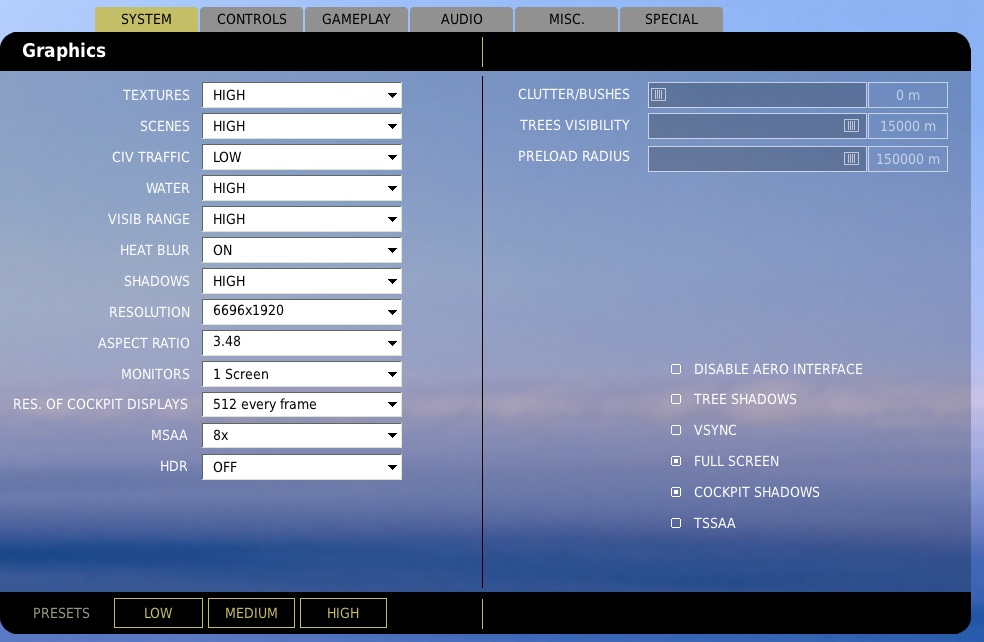Click the TREES VISIBILITY slider handle

[851, 126]
